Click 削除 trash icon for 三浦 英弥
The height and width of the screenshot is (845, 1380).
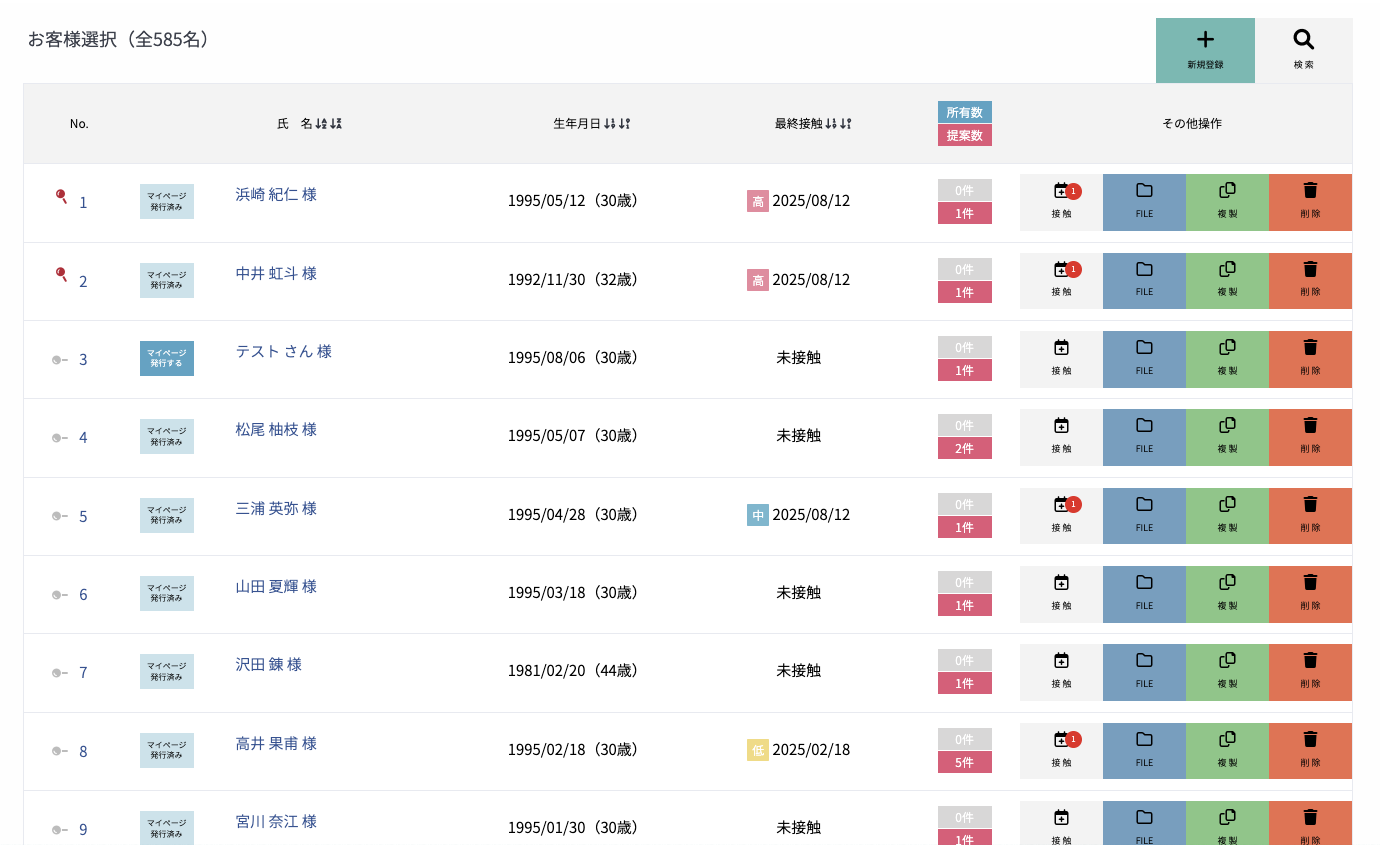pyautogui.click(x=1310, y=516)
